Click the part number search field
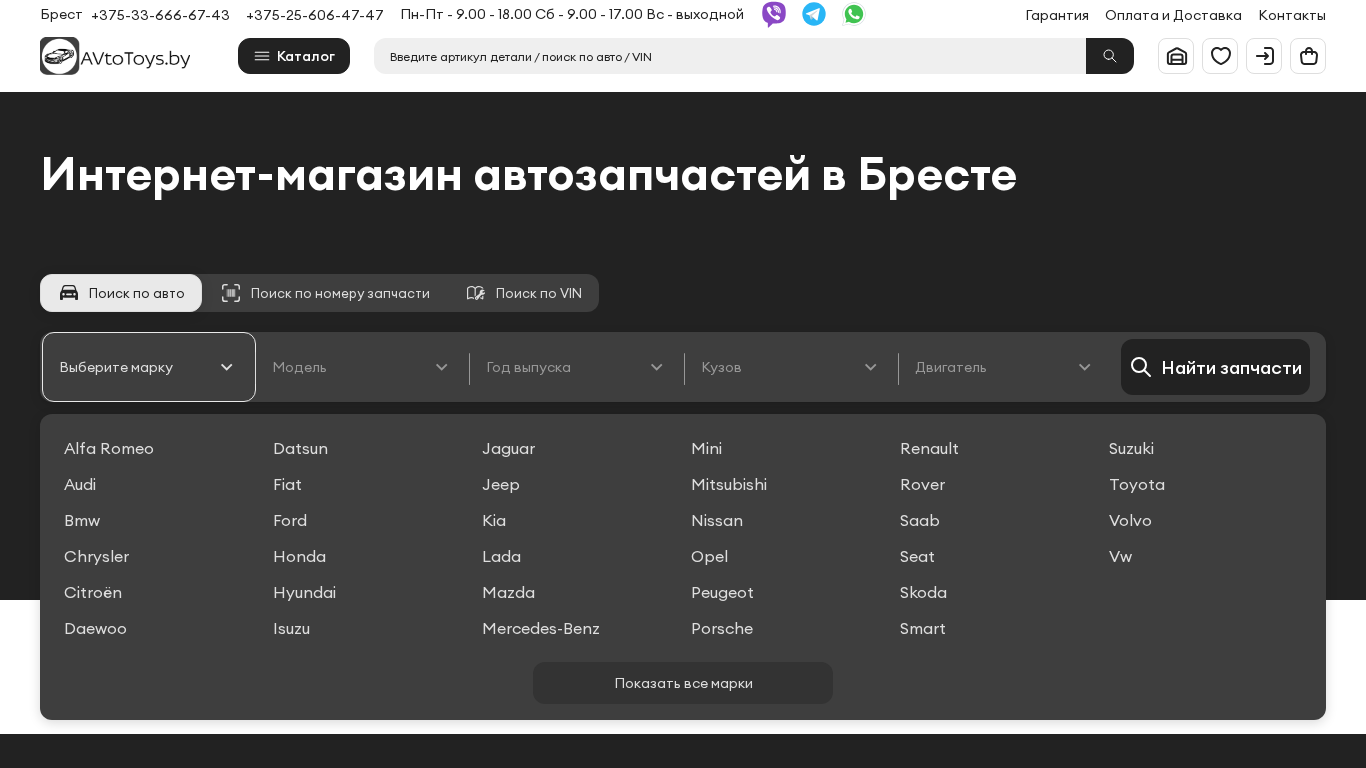The width and height of the screenshot is (1366, 768). pos(730,56)
